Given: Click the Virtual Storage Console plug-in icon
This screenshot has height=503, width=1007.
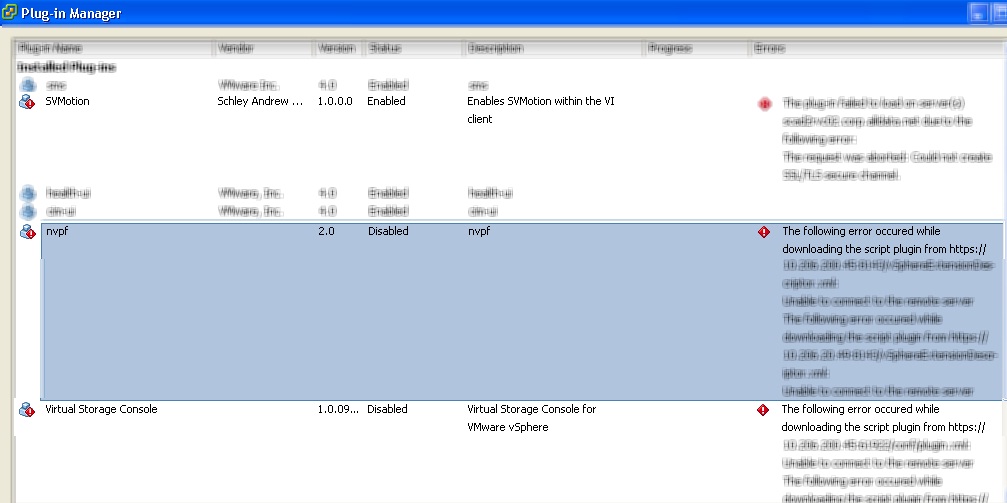Looking at the screenshot, I should coord(27,410).
